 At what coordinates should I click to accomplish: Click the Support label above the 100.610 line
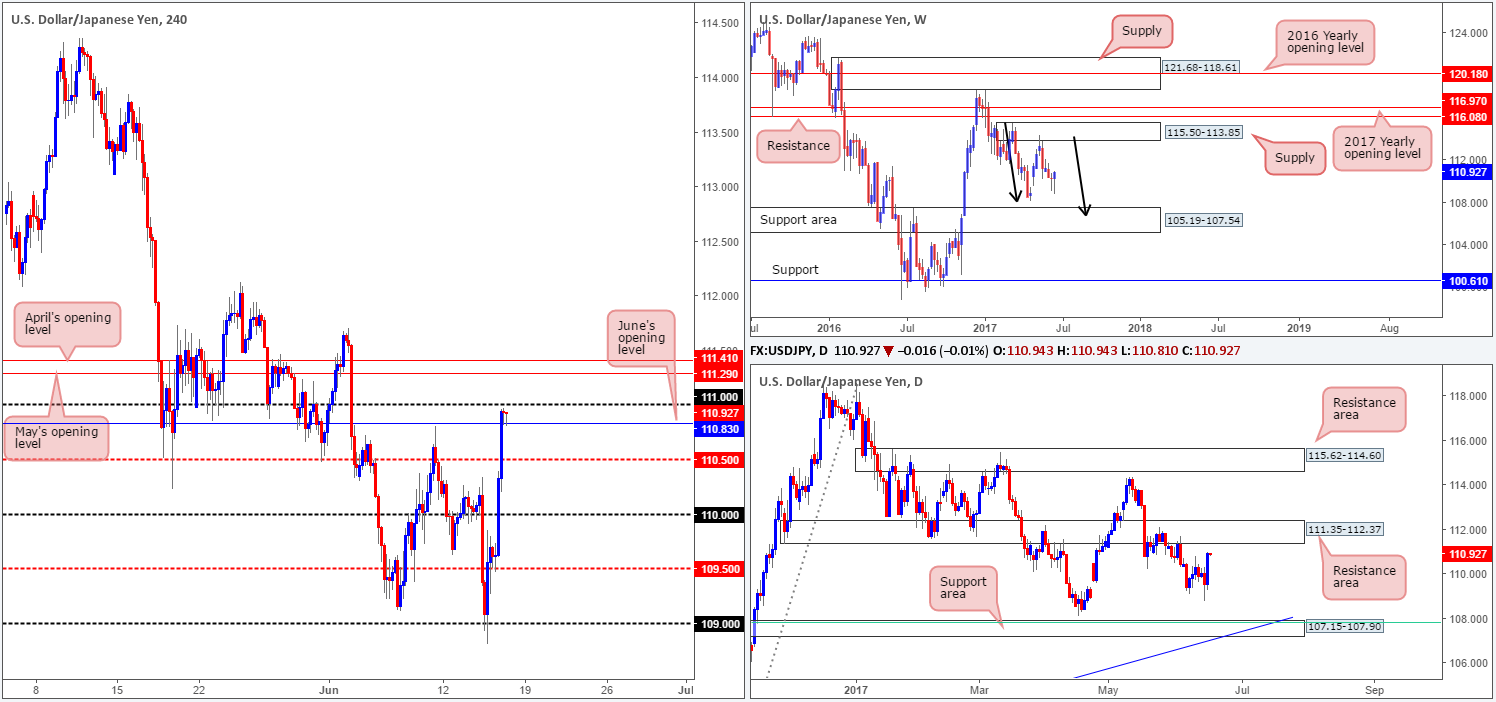click(x=795, y=270)
